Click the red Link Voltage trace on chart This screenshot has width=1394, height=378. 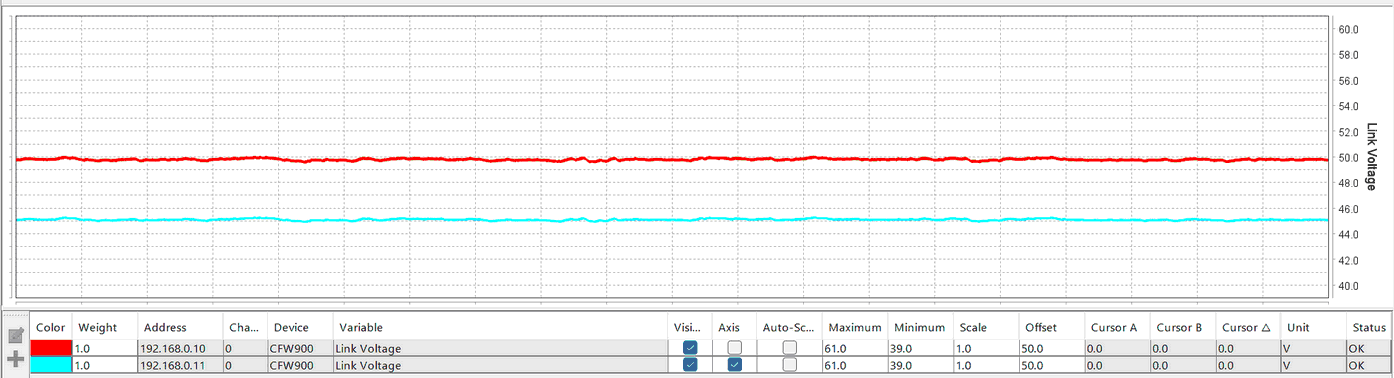coord(672,159)
